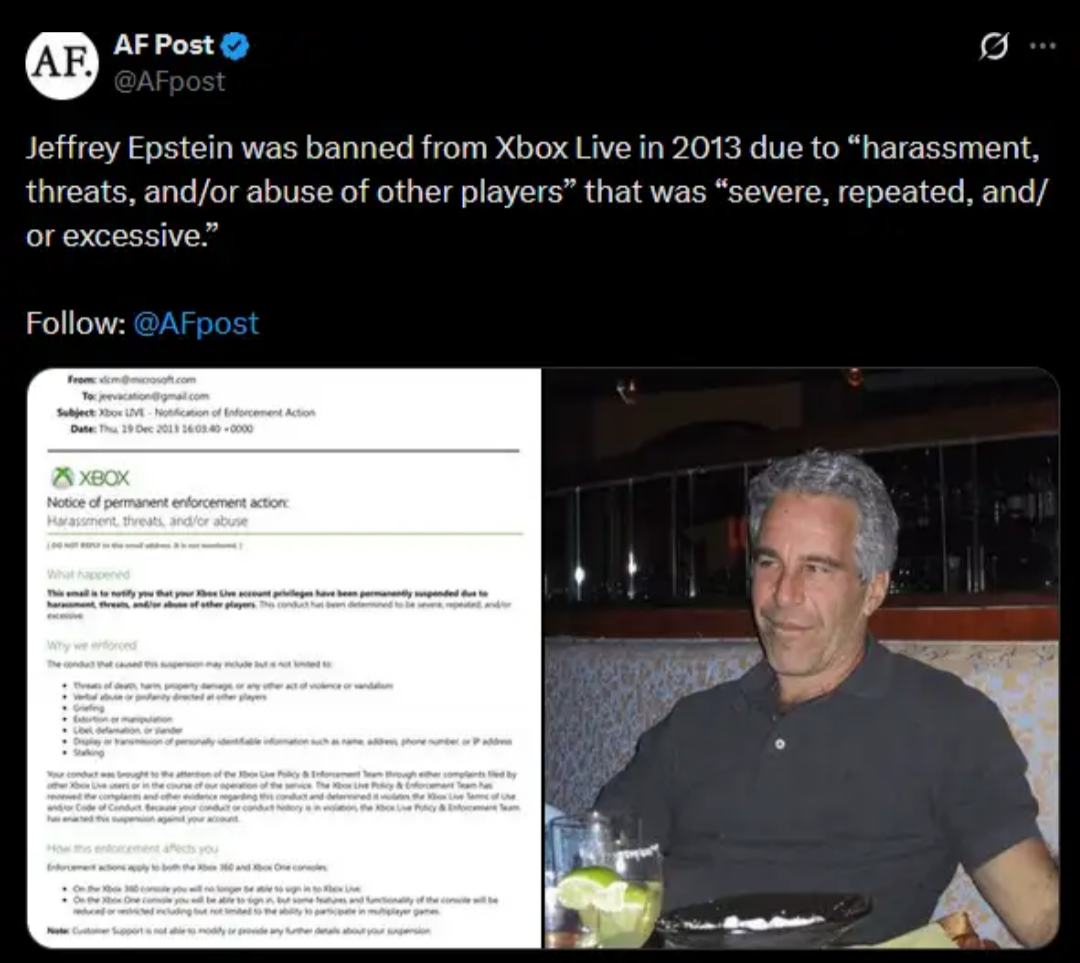Open the Xbox email document image

[x=284, y=658]
